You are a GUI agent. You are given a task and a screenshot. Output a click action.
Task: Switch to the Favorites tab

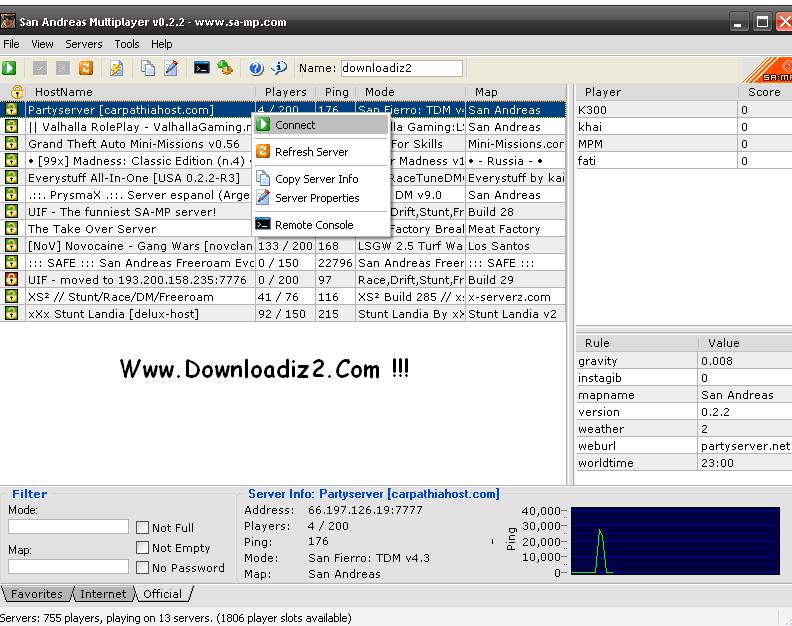36,594
